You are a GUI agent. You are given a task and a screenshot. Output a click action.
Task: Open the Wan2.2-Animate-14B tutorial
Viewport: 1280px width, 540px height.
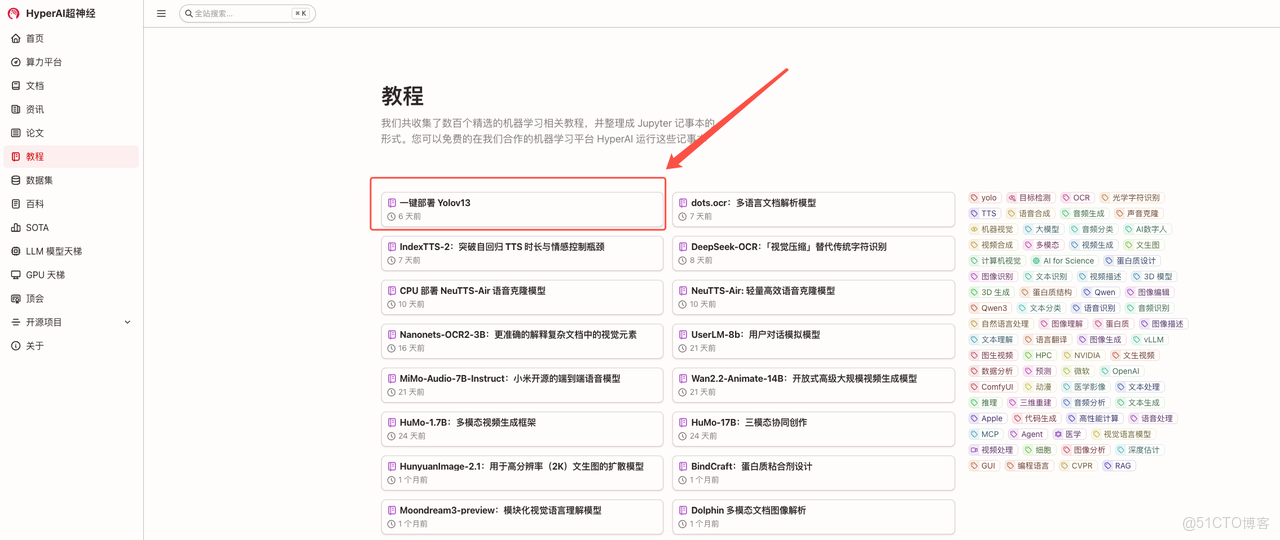813,385
